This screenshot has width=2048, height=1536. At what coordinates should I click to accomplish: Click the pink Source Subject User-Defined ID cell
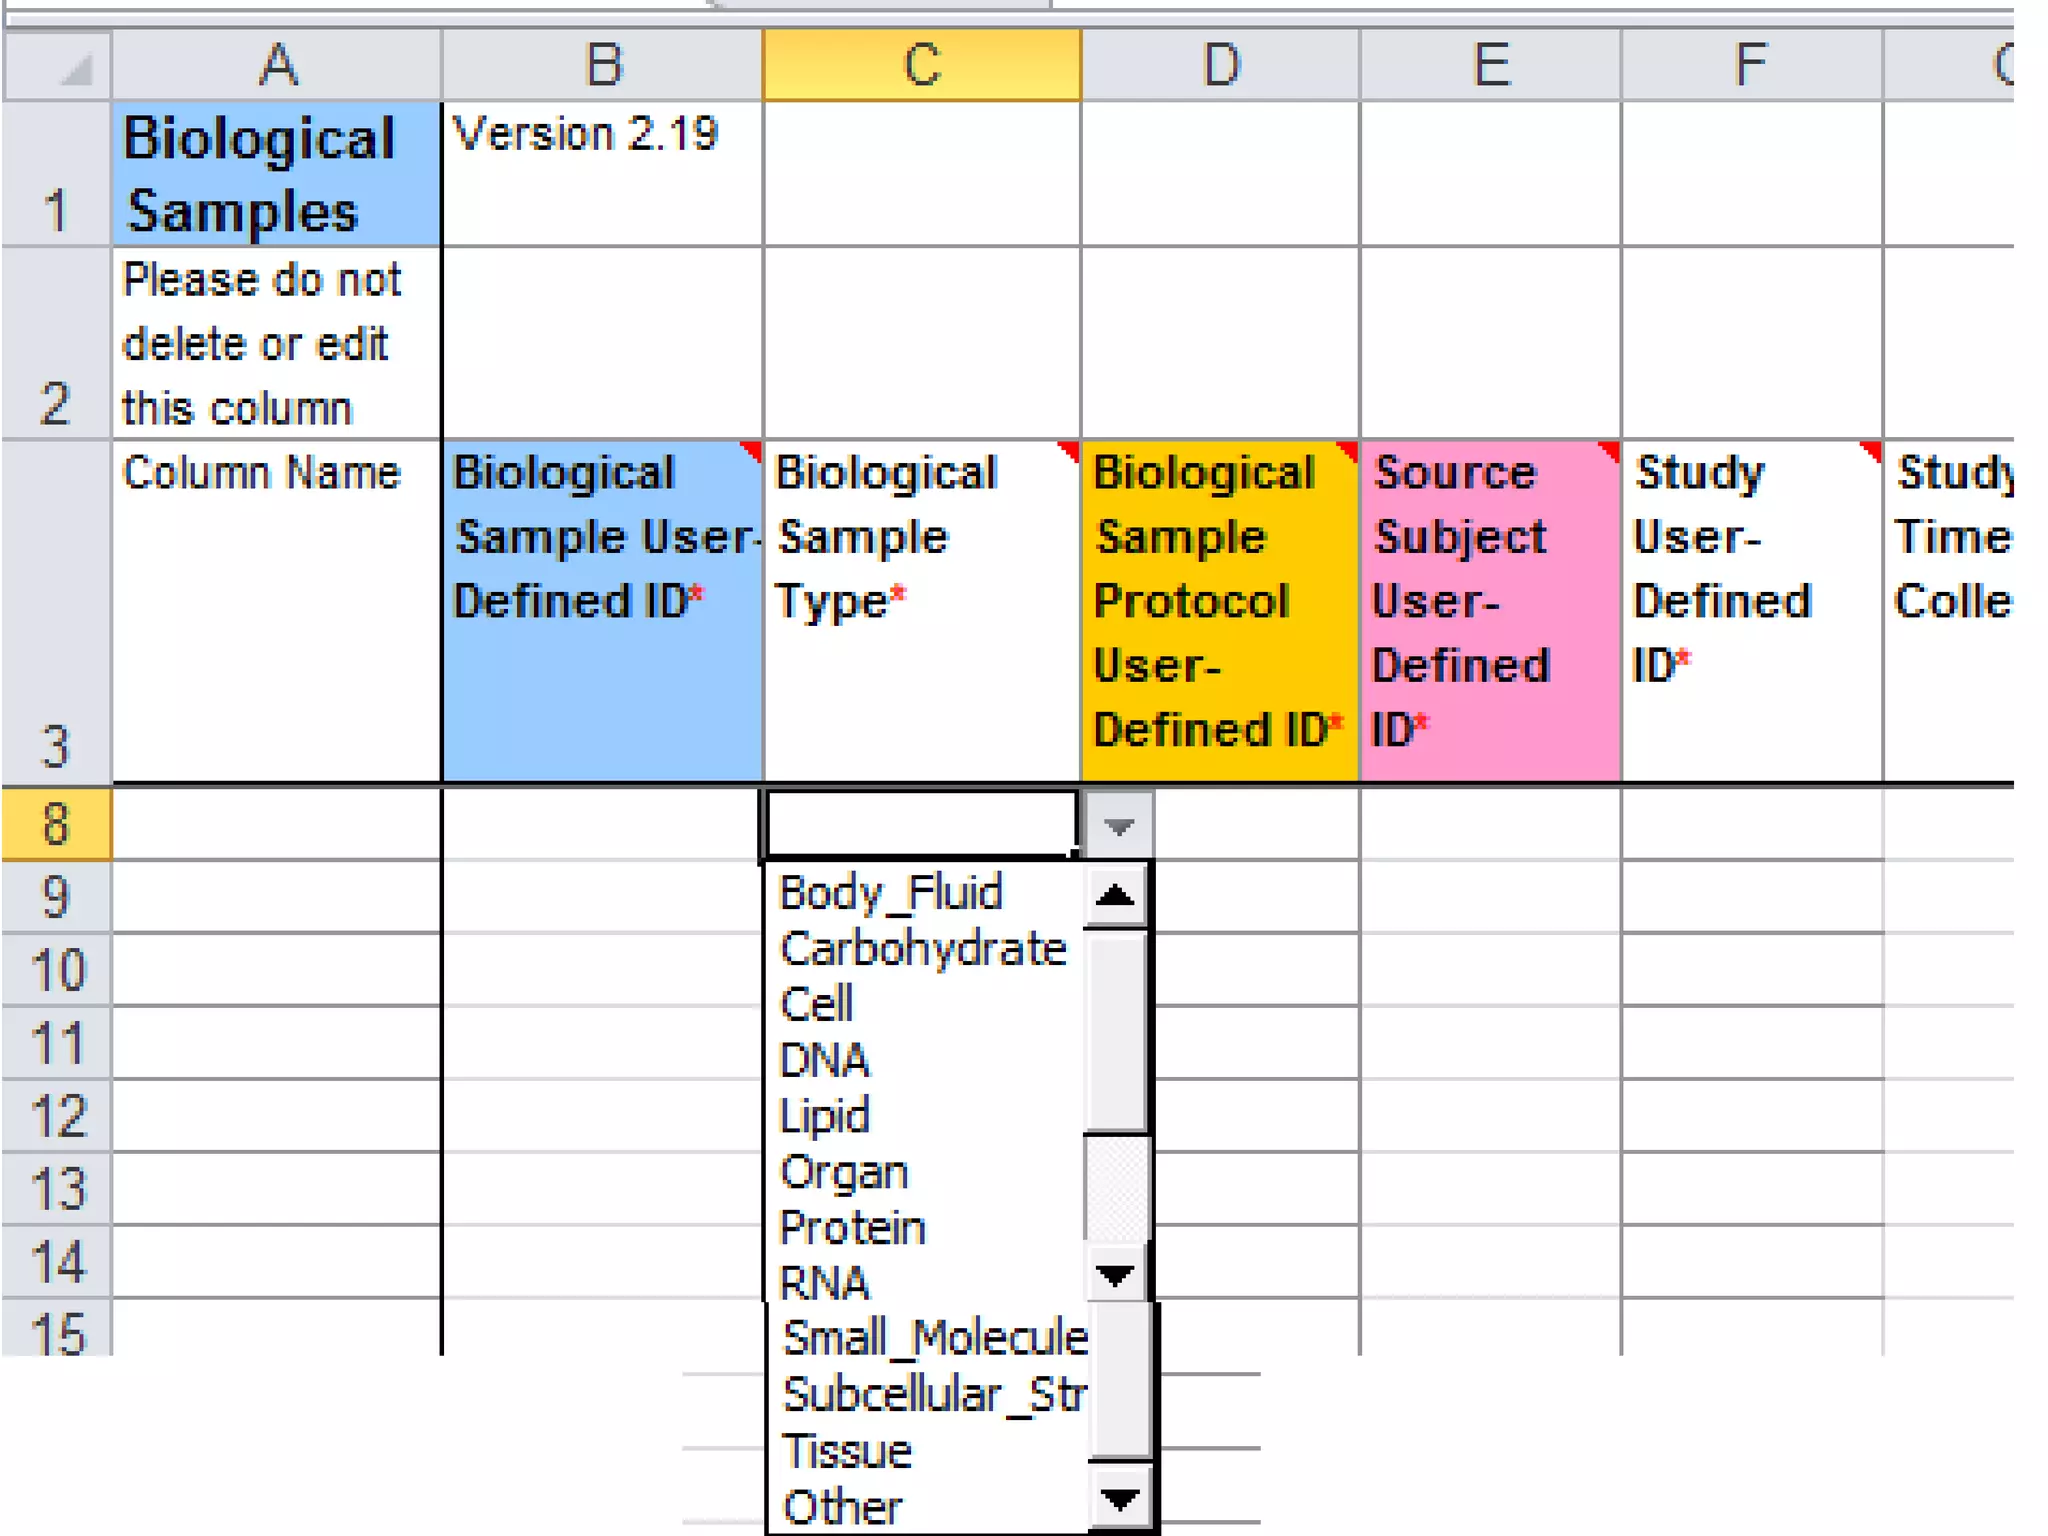pyautogui.click(x=1489, y=610)
